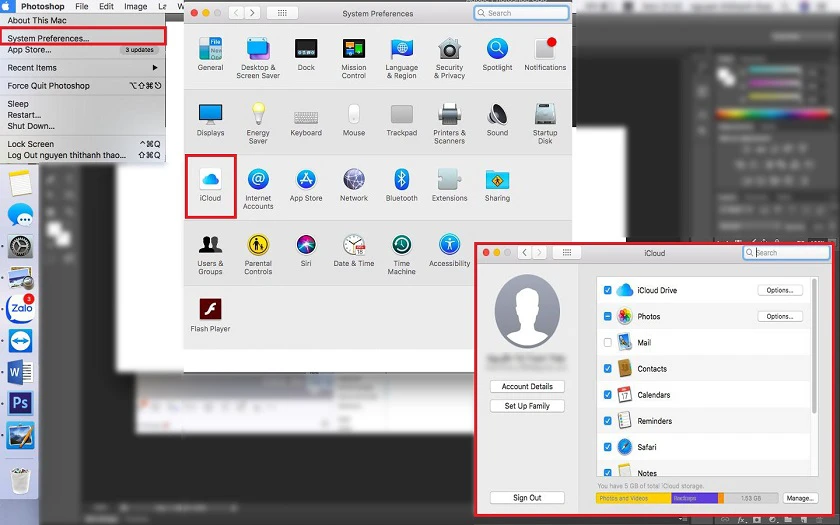840x525 pixels.
Task: Open Energy Saver preferences
Action: click(x=258, y=124)
